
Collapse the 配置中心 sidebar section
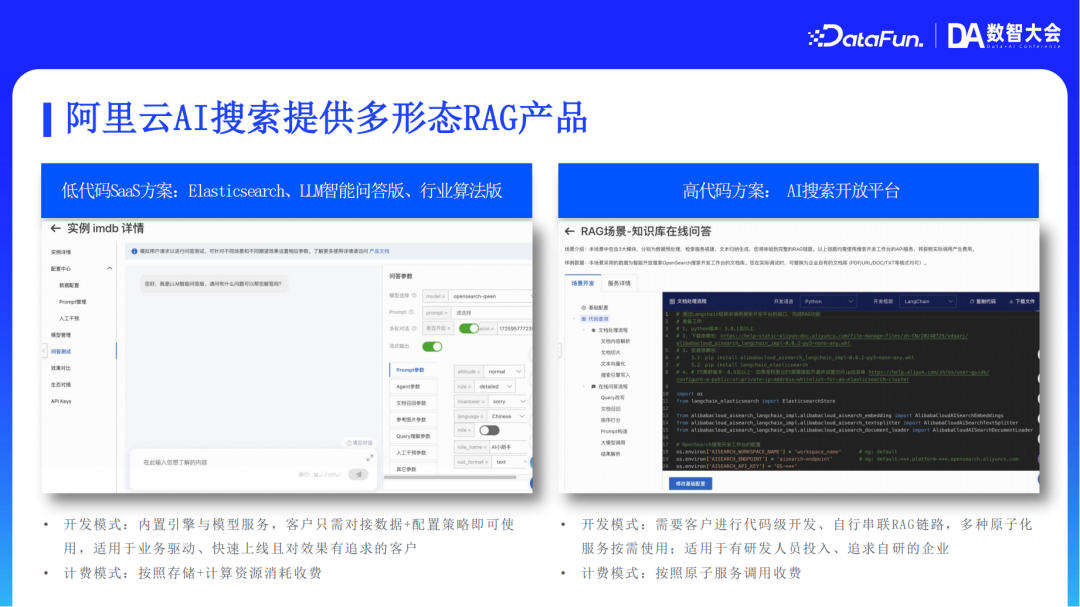pos(110,268)
